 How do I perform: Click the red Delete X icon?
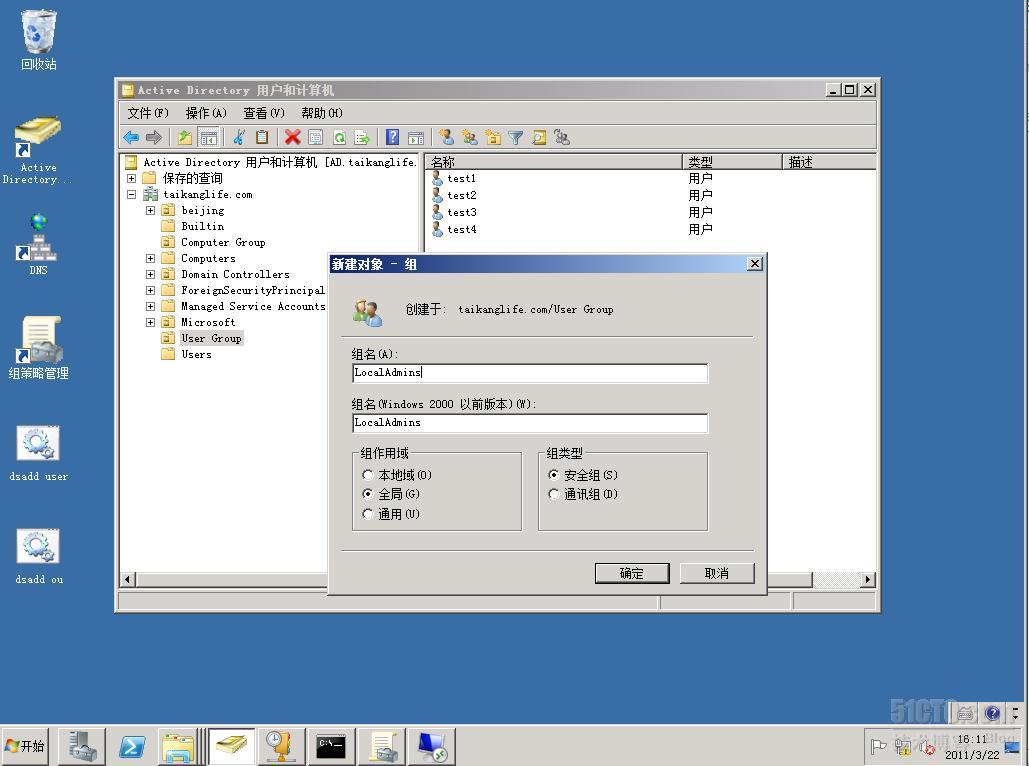[293, 137]
